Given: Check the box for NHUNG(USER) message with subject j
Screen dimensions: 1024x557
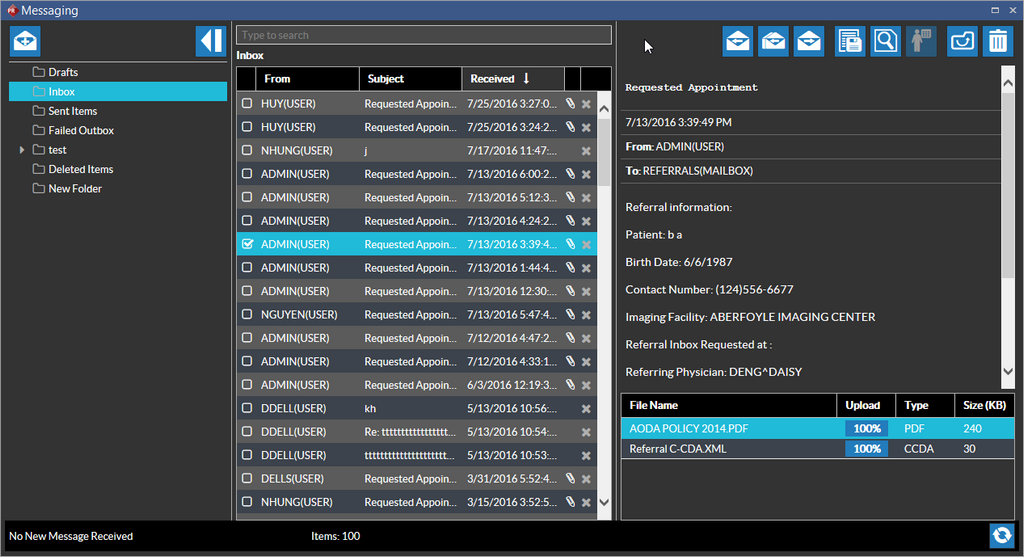Looking at the screenshot, I should click(x=247, y=150).
